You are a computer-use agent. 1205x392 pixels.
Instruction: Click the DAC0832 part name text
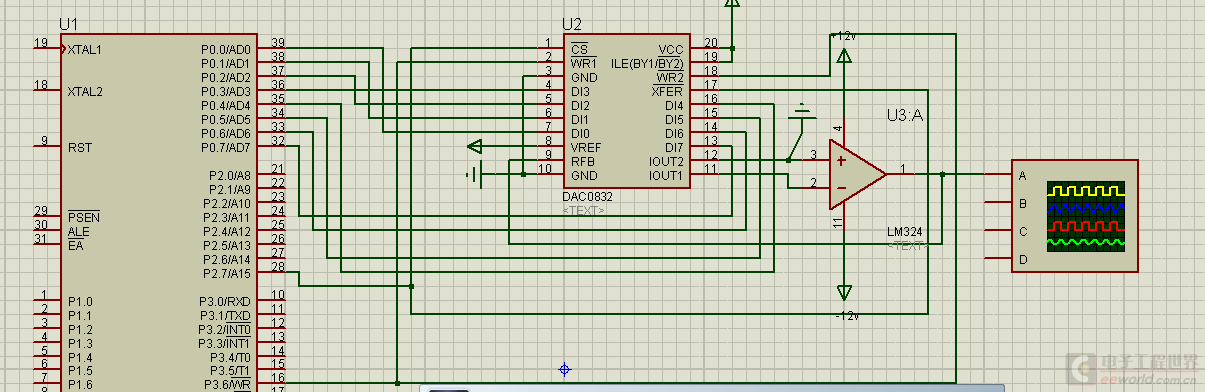(587, 197)
